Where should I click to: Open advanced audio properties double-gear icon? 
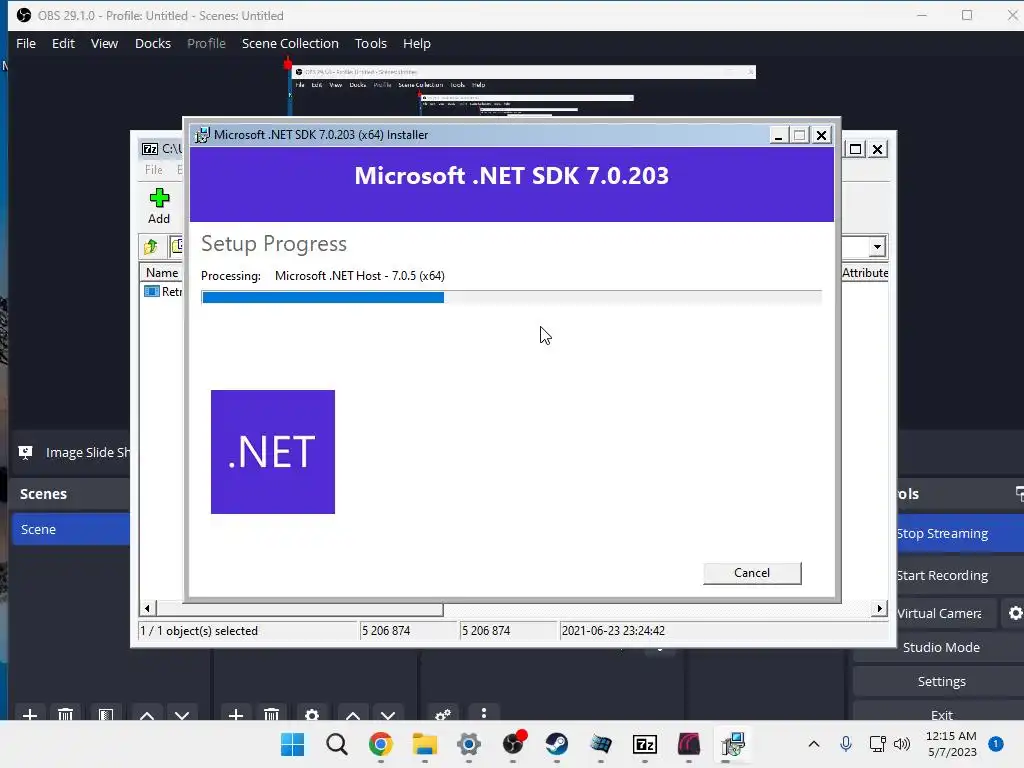pyautogui.click(x=443, y=715)
